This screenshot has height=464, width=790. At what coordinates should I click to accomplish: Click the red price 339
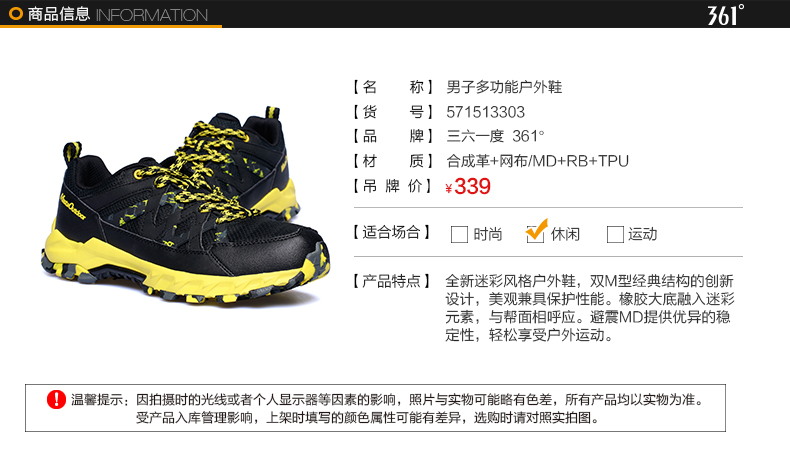pos(472,186)
